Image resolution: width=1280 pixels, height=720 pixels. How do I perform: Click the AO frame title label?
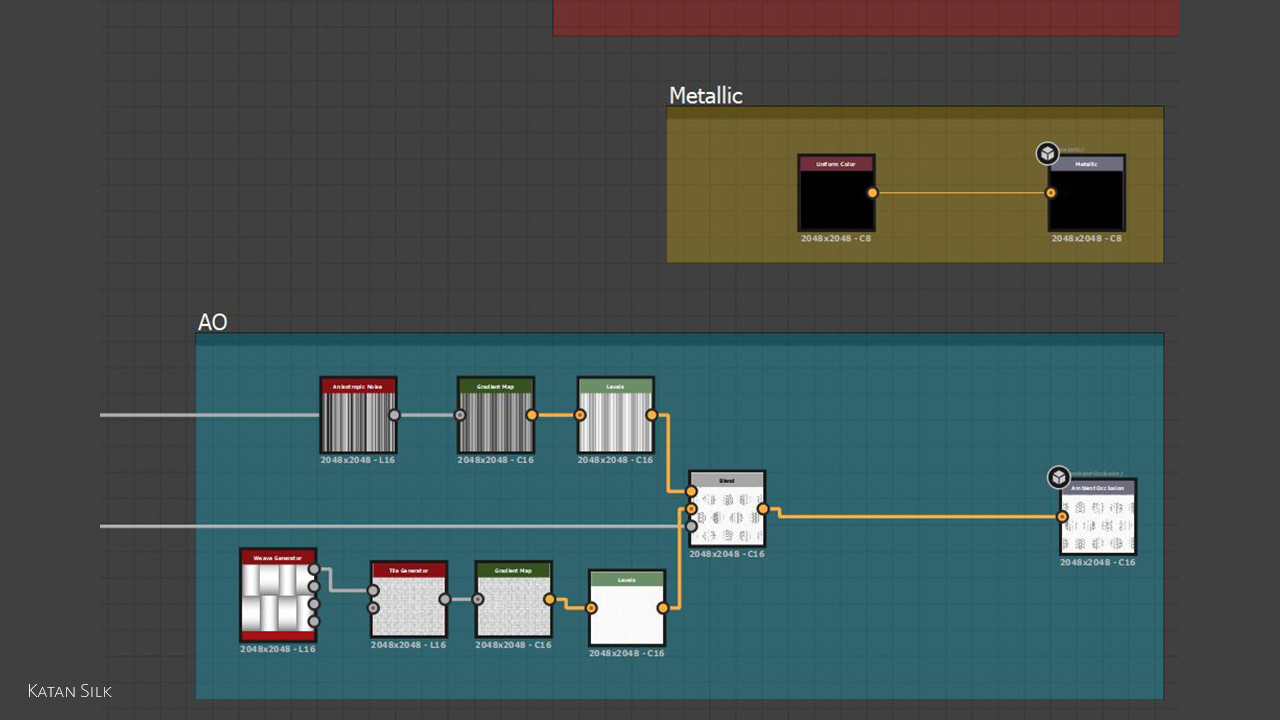pyautogui.click(x=213, y=322)
